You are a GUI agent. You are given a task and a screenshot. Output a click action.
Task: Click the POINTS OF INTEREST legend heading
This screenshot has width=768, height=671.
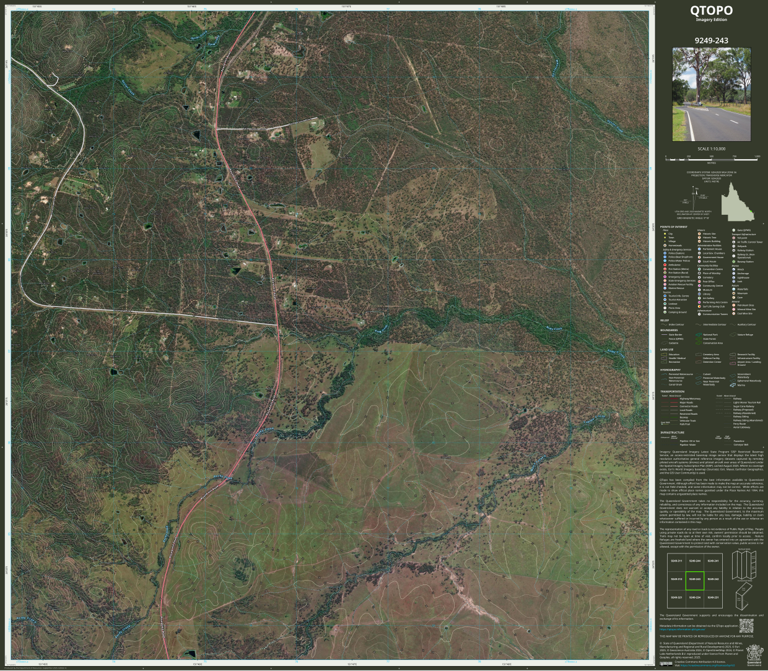tap(673, 227)
